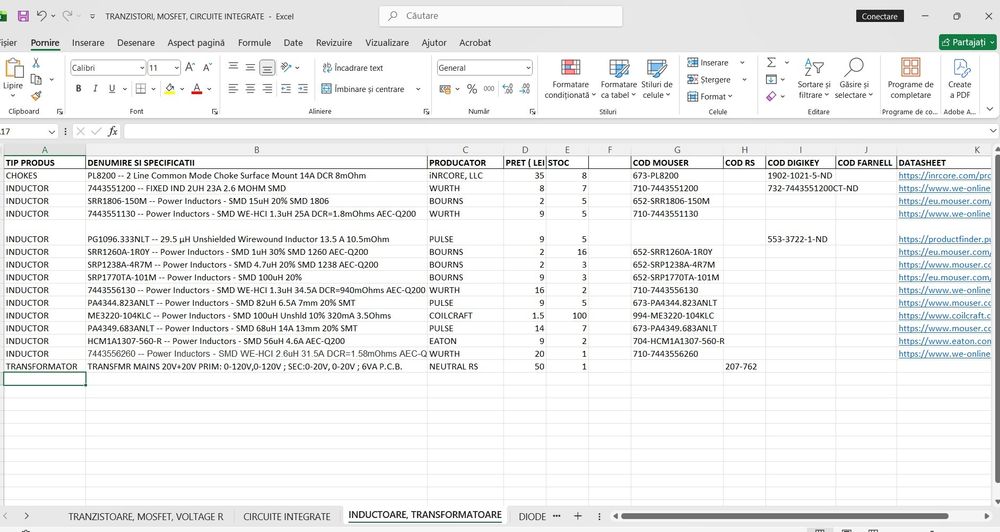Select the column B header
This screenshot has width=1000, height=532.
pyautogui.click(x=256, y=150)
